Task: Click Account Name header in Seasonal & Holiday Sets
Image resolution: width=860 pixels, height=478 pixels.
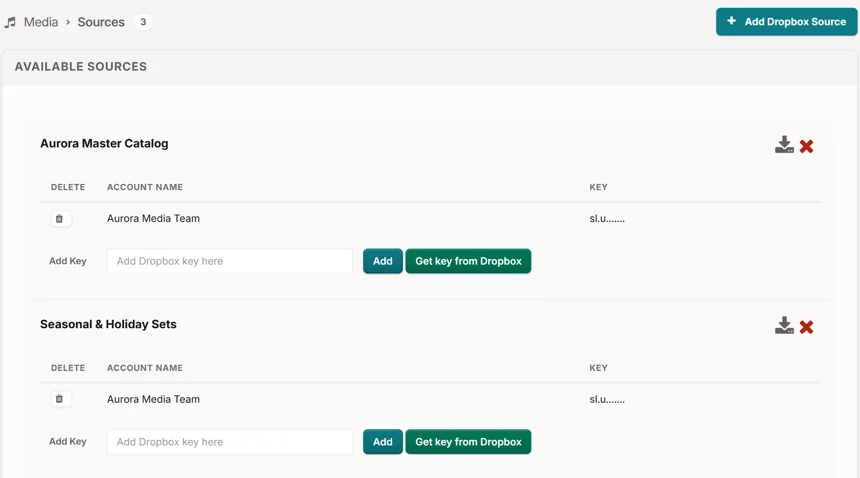Action: 145,368
